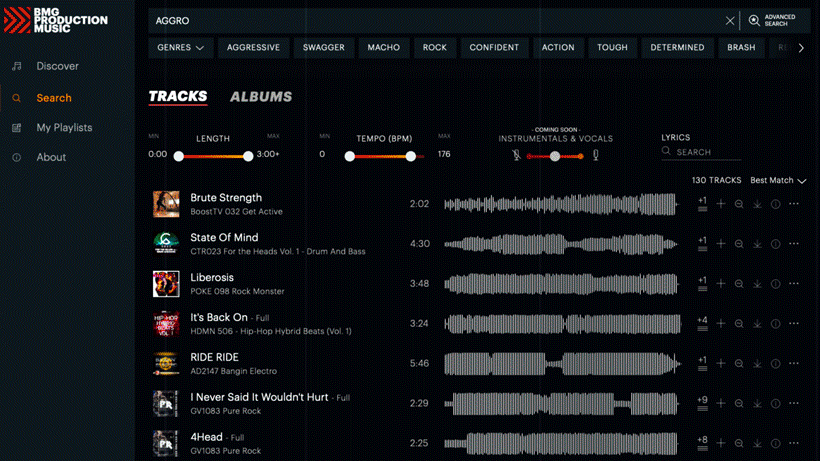Screen dimensions: 820x461
Task: Add State Of Mind using the plus icon
Action: coord(721,244)
